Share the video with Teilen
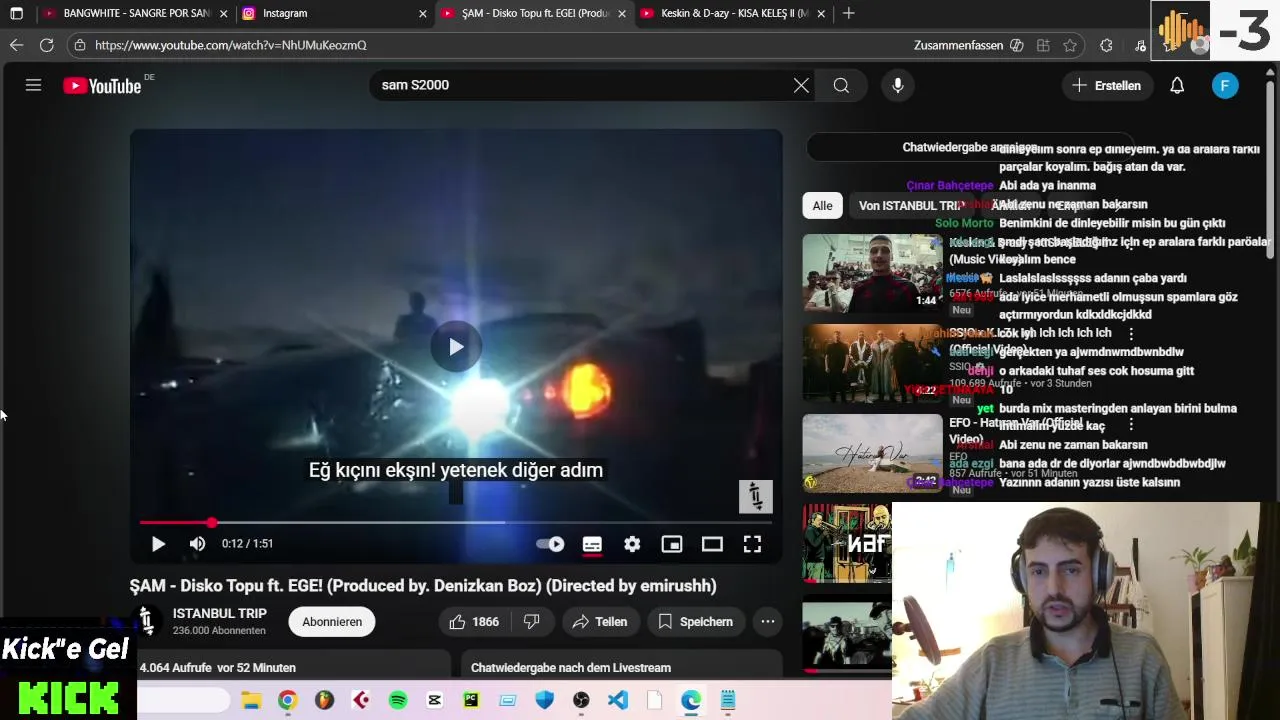This screenshot has height=720, width=1280. pyautogui.click(x=600, y=622)
